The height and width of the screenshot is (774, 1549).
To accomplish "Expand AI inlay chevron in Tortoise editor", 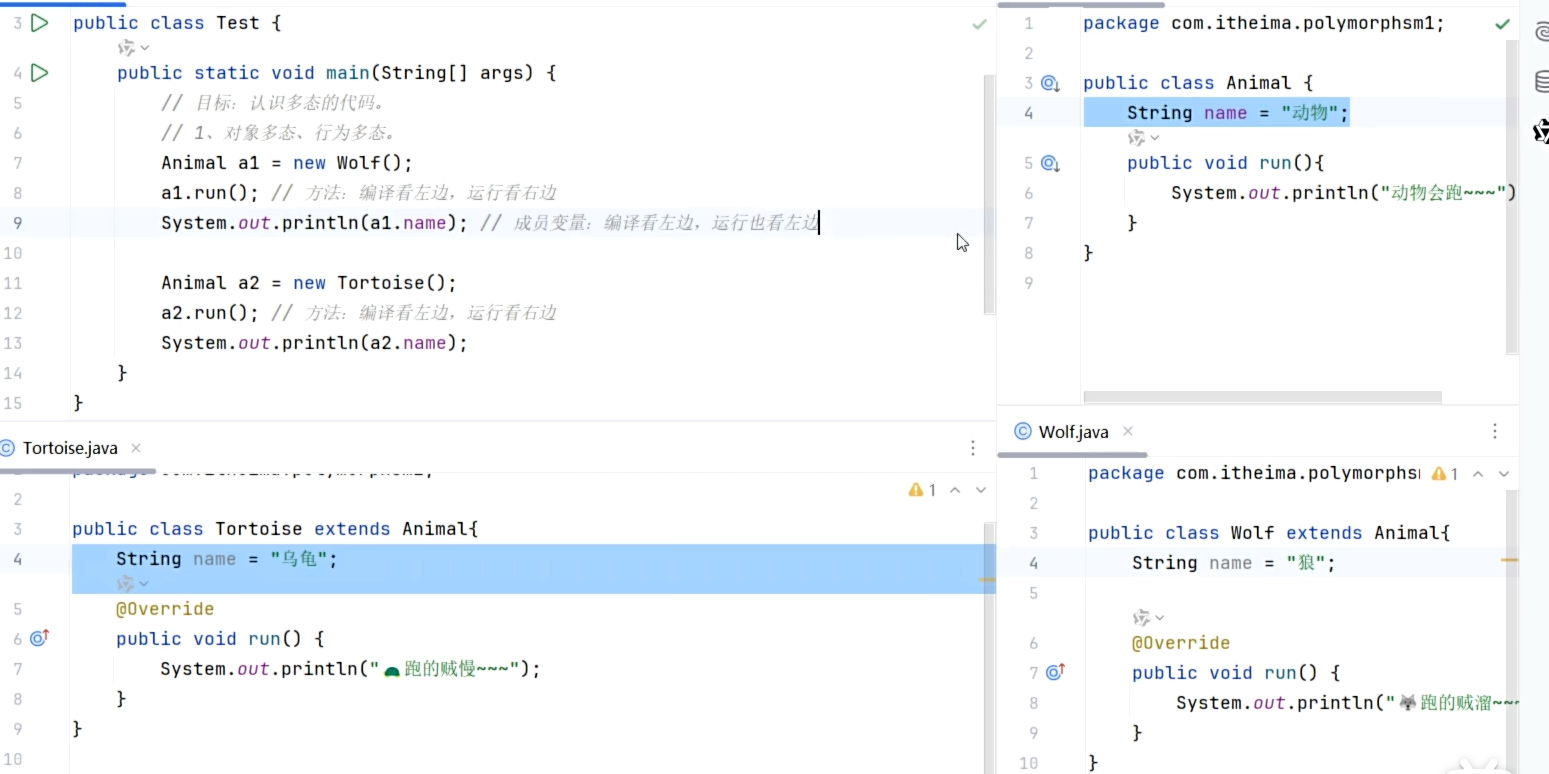I will [144, 583].
